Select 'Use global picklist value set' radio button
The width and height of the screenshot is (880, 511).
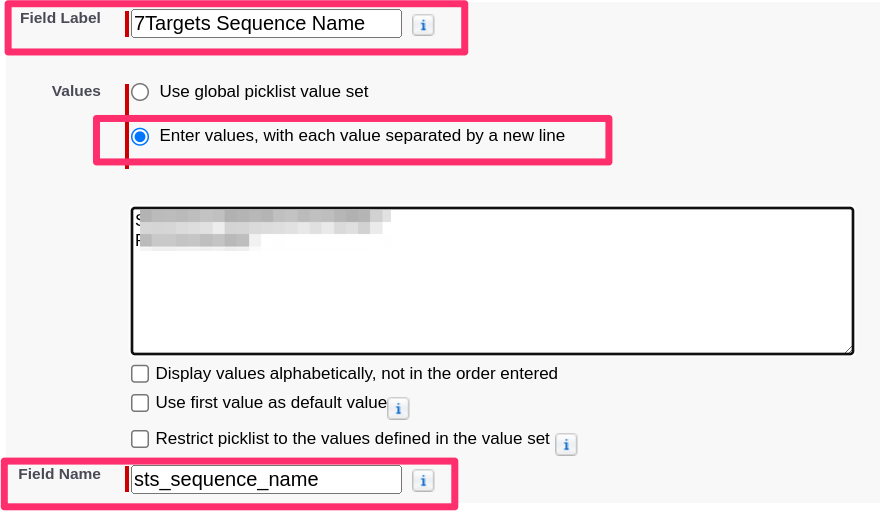tap(140, 92)
